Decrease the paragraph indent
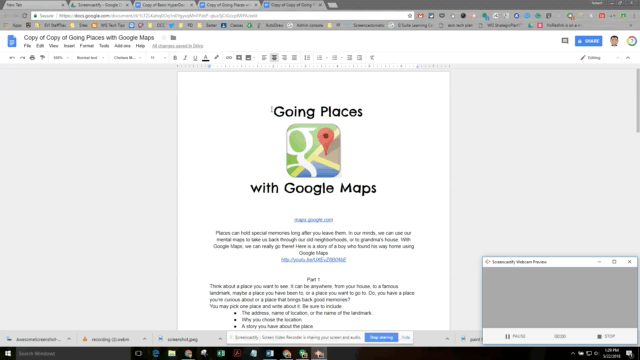The height and width of the screenshot is (360, 640). 349,58
